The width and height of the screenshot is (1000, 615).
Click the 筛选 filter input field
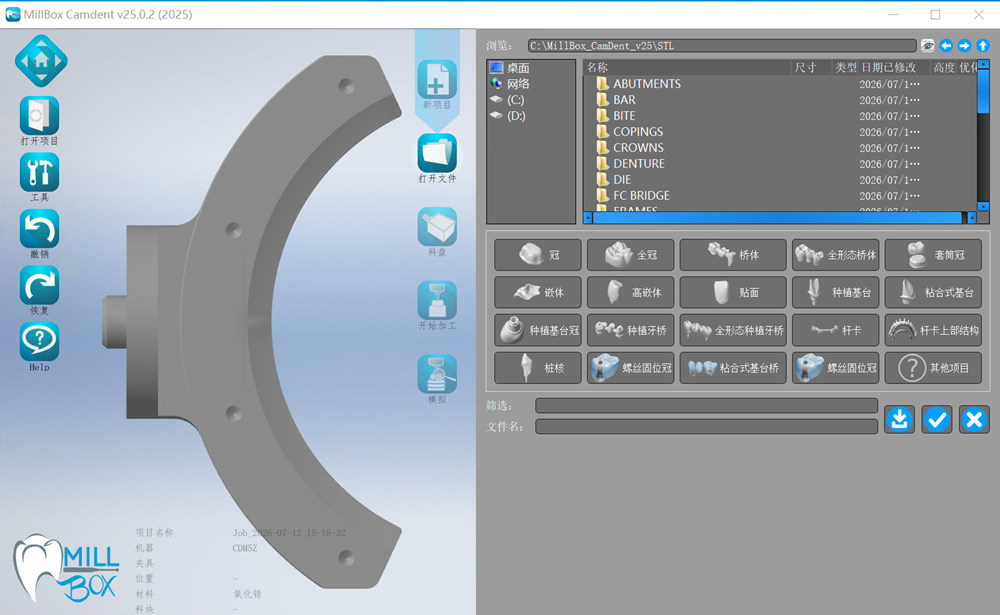[x=707, y=406]
